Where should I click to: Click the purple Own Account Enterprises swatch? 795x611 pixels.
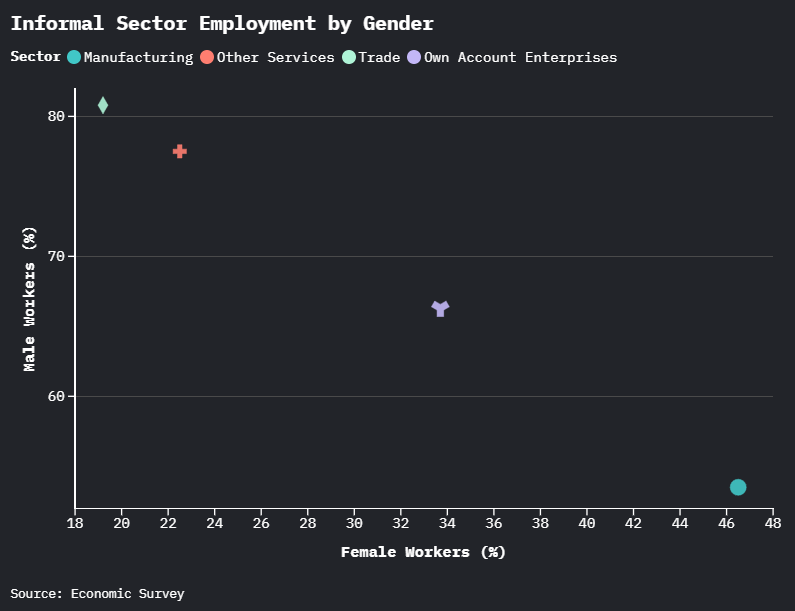pos(414,57)
